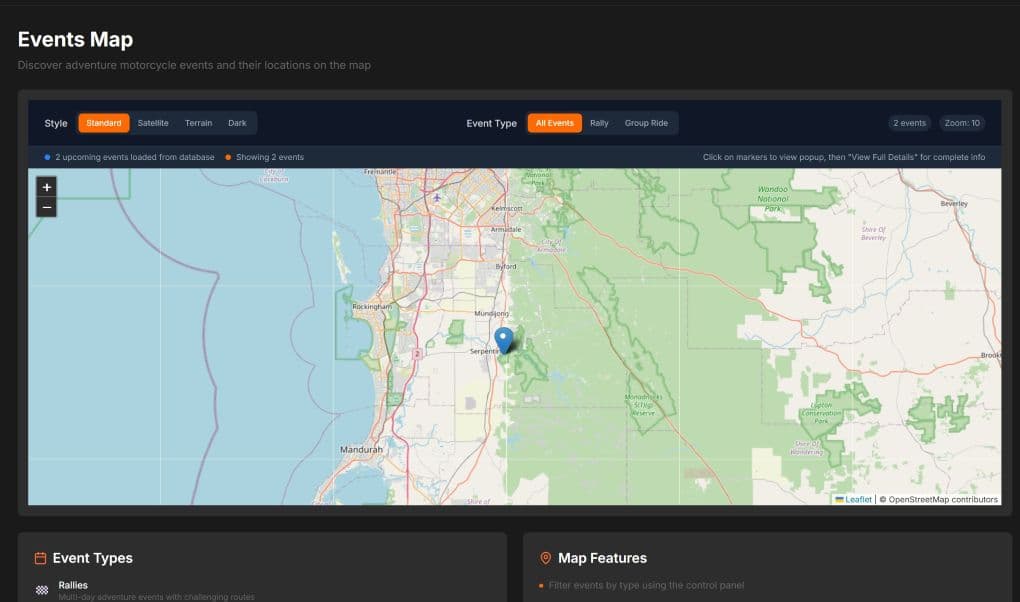Click the Rallies entry under Event Types
This screenshot has width=1020, height=602.
tap(75, 585)
